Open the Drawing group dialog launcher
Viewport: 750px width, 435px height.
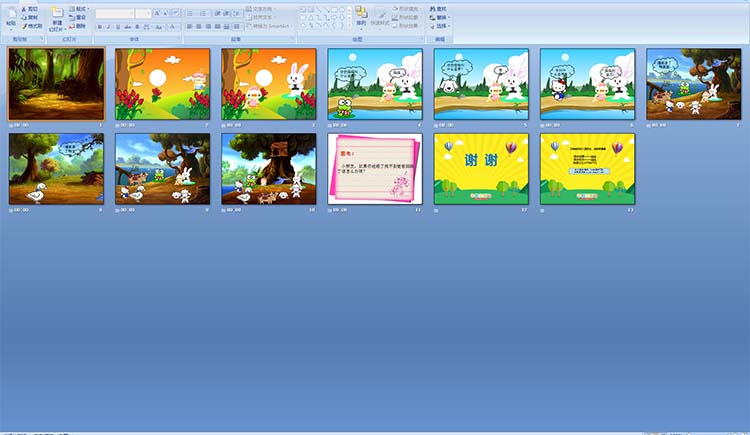click(422, 38)
